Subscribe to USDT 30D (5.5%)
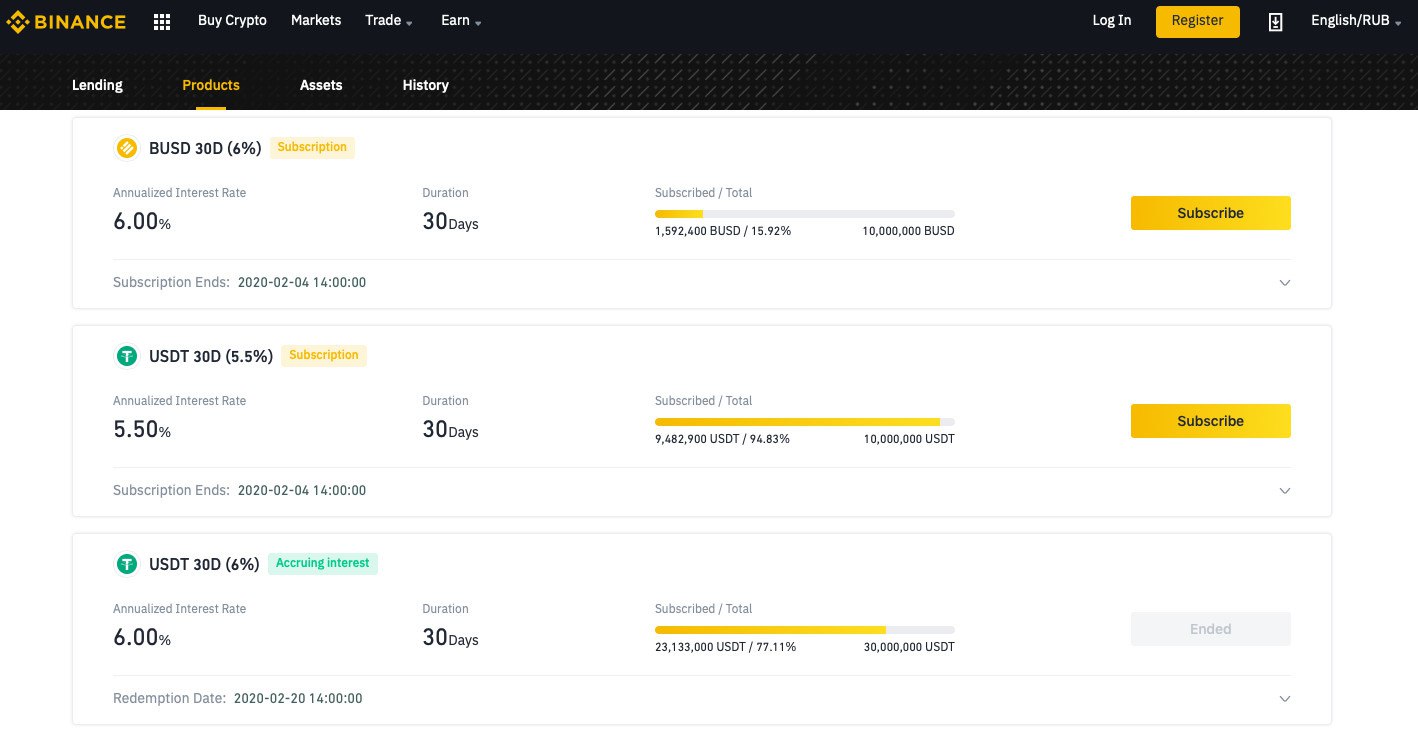The height and width of the screenshot is (734, 1418). 1211,421
